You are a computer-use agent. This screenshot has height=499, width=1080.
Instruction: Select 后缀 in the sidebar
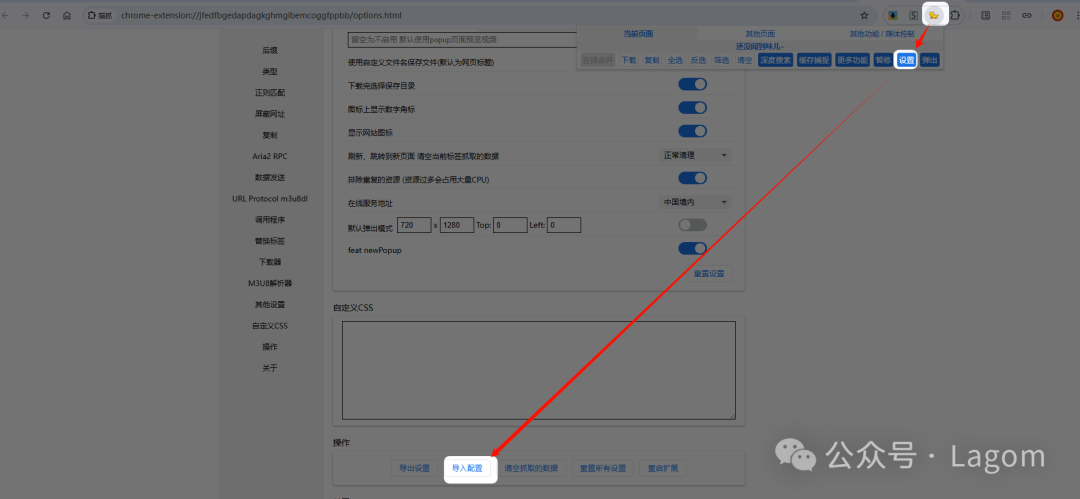click(269, 50)
